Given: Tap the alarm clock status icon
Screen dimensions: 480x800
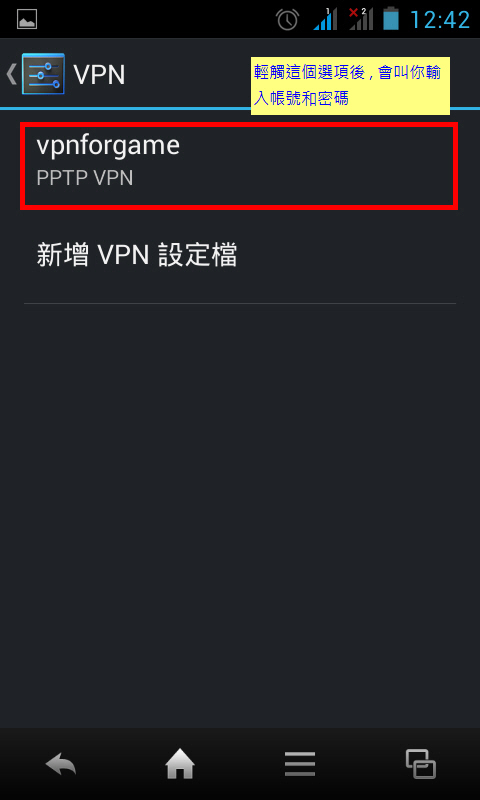Looking at the screenshot, I should tap(288, 19).
